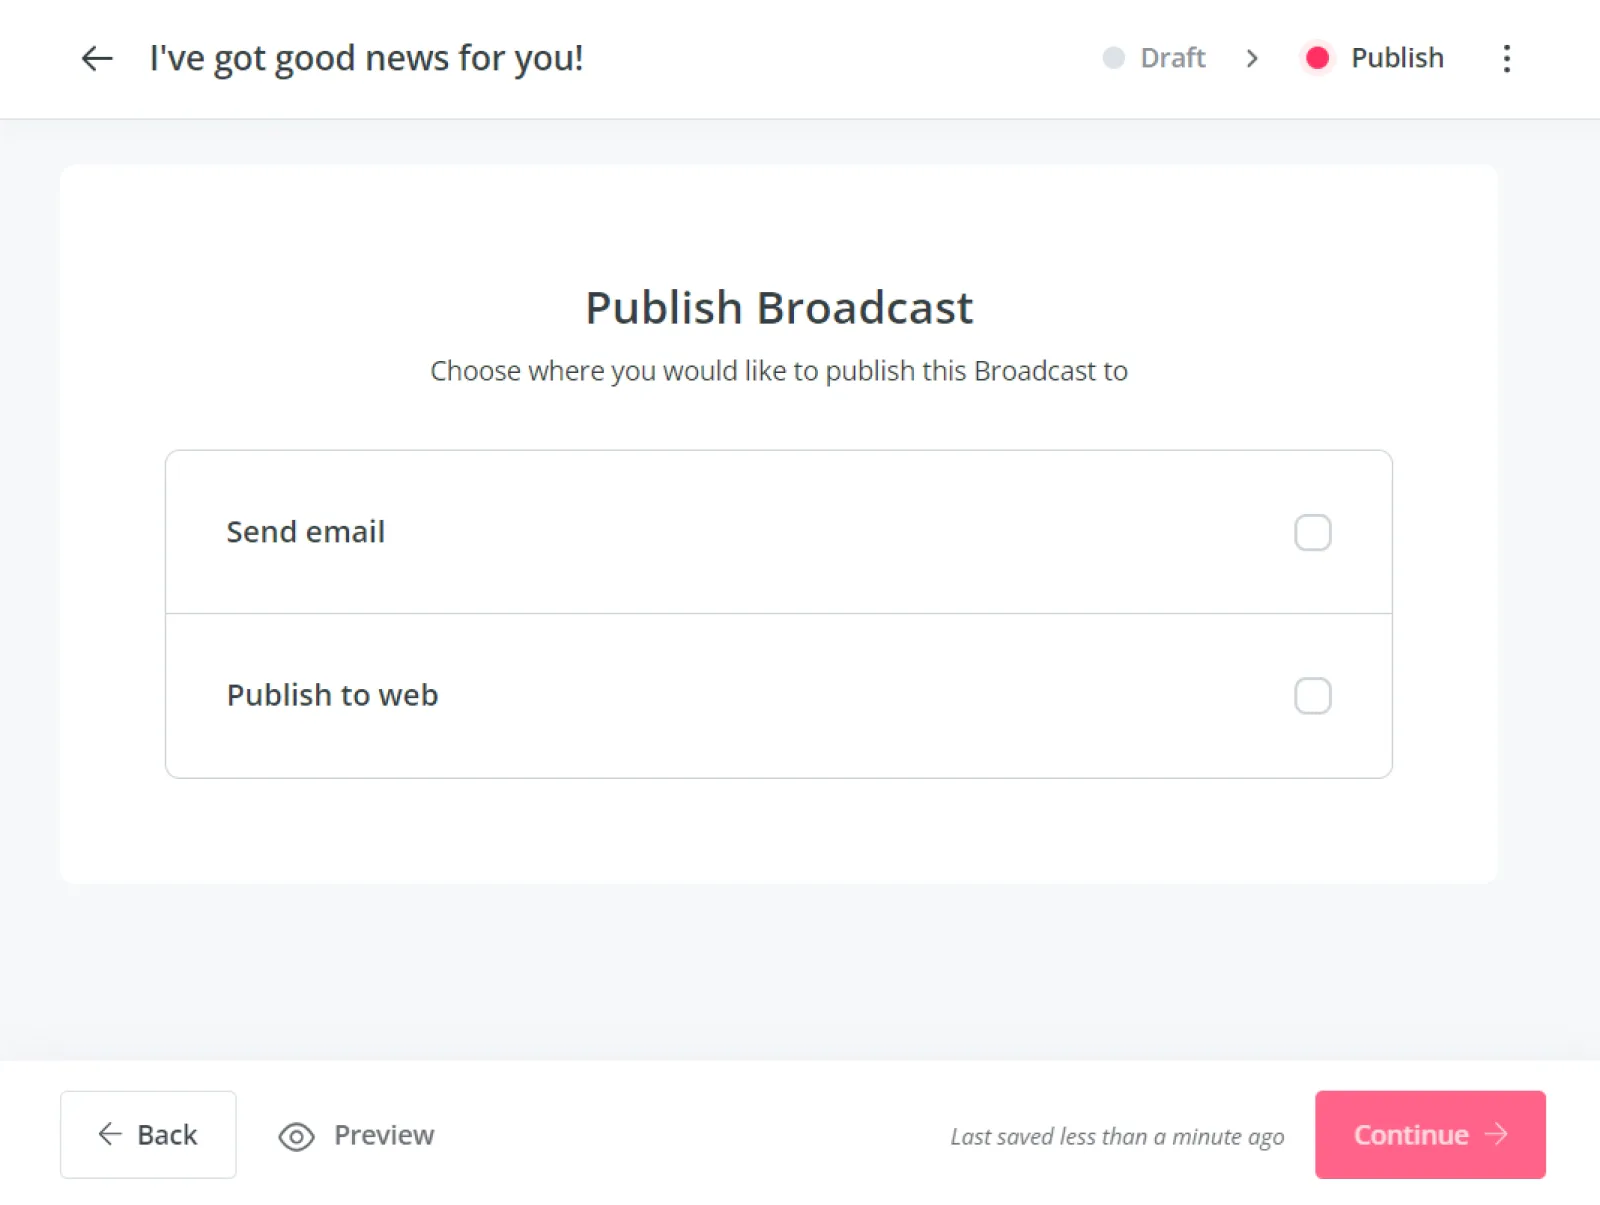Tick the Publish to web checkbox
Screen dimensions: 1600x1205
pyautogui.click(x=1312, y=695)
